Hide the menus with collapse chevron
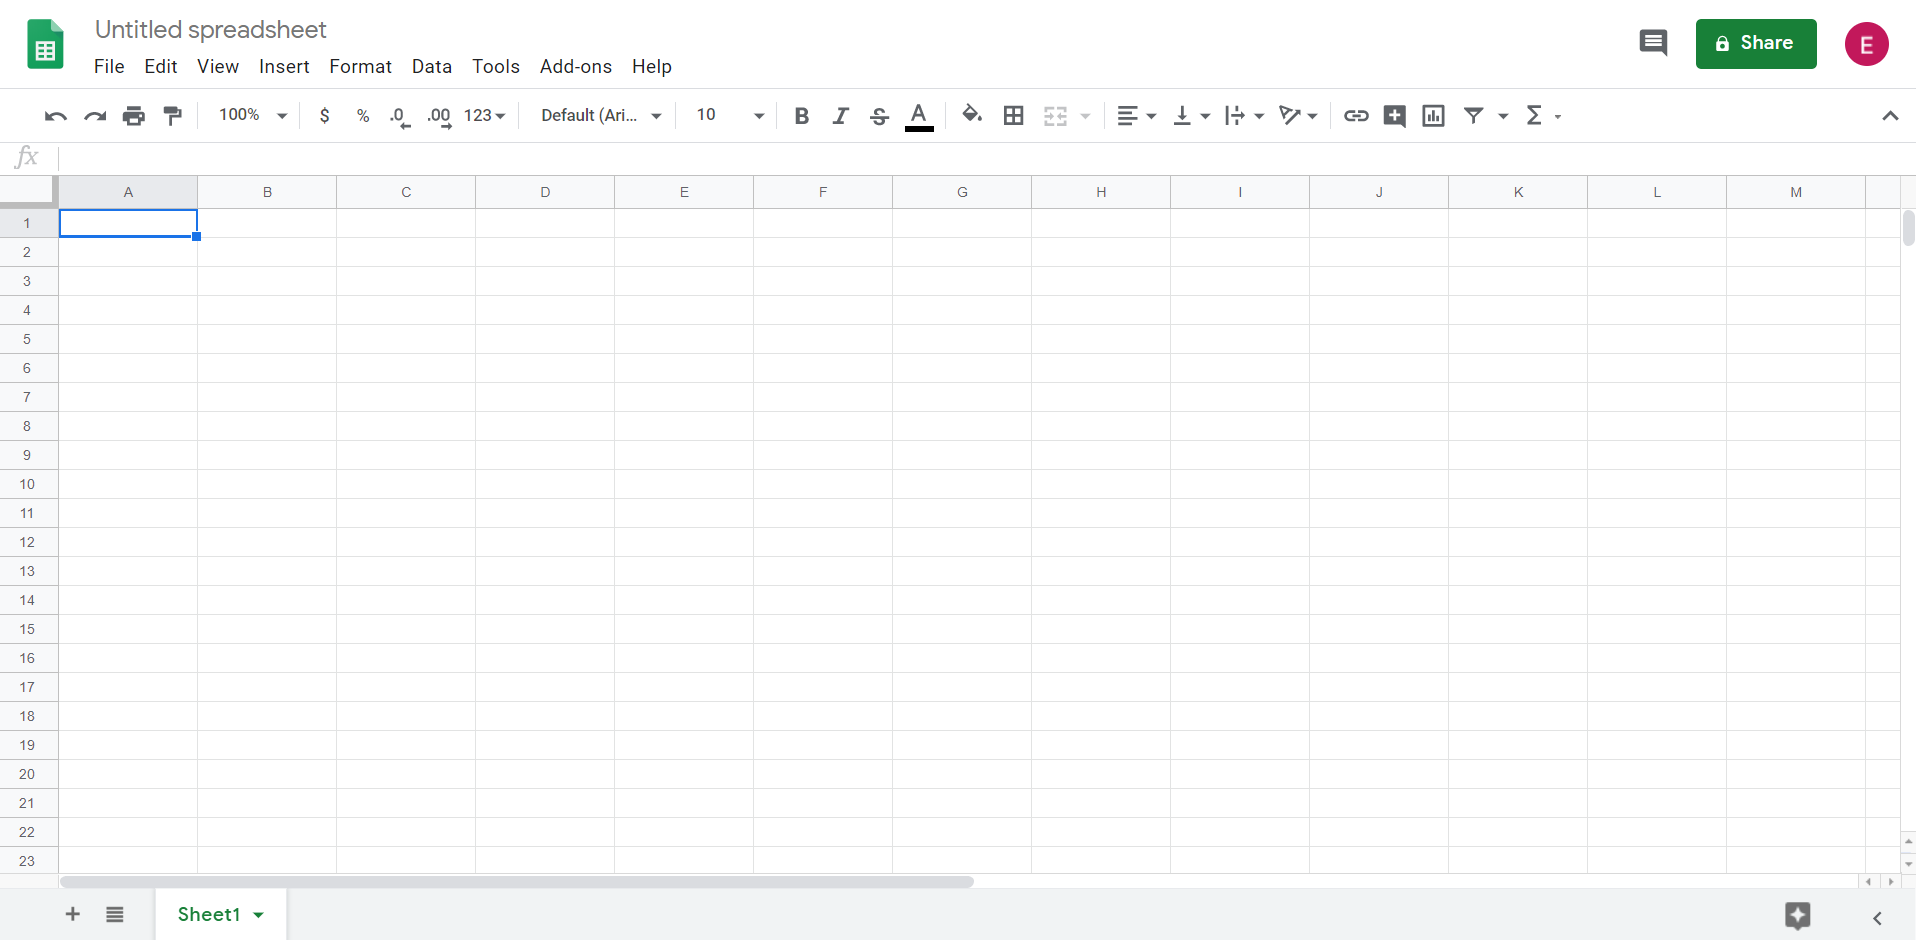The image size is (1916, 940). (x=1890, y=116)
